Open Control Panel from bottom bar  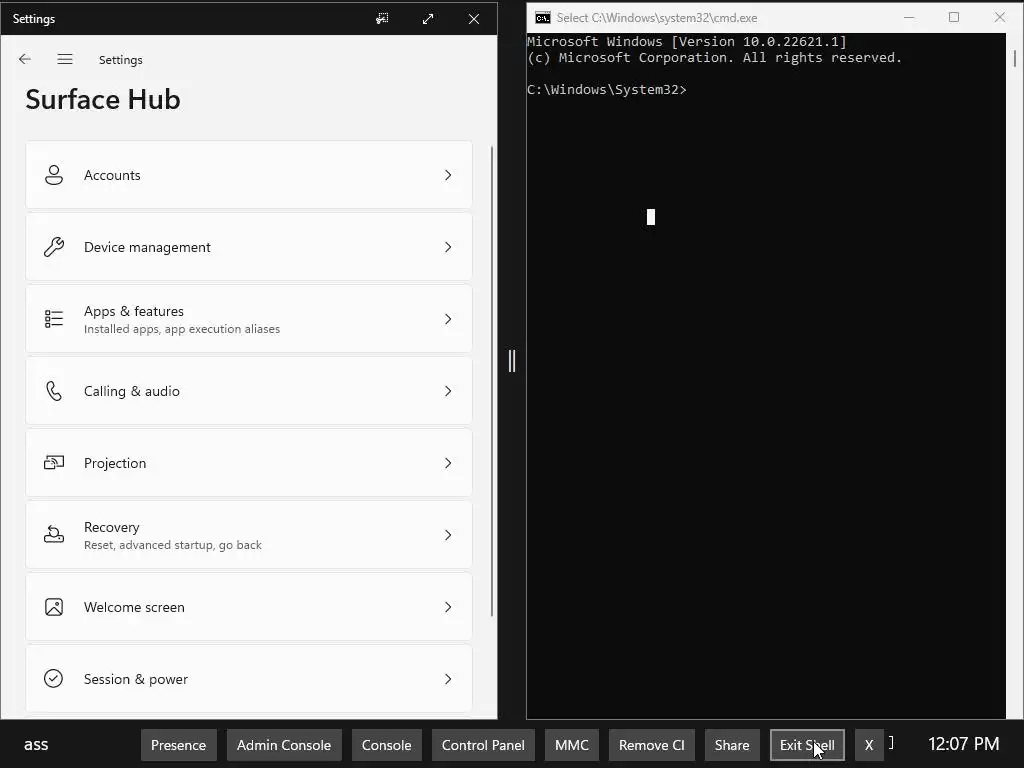coord(483,745)
